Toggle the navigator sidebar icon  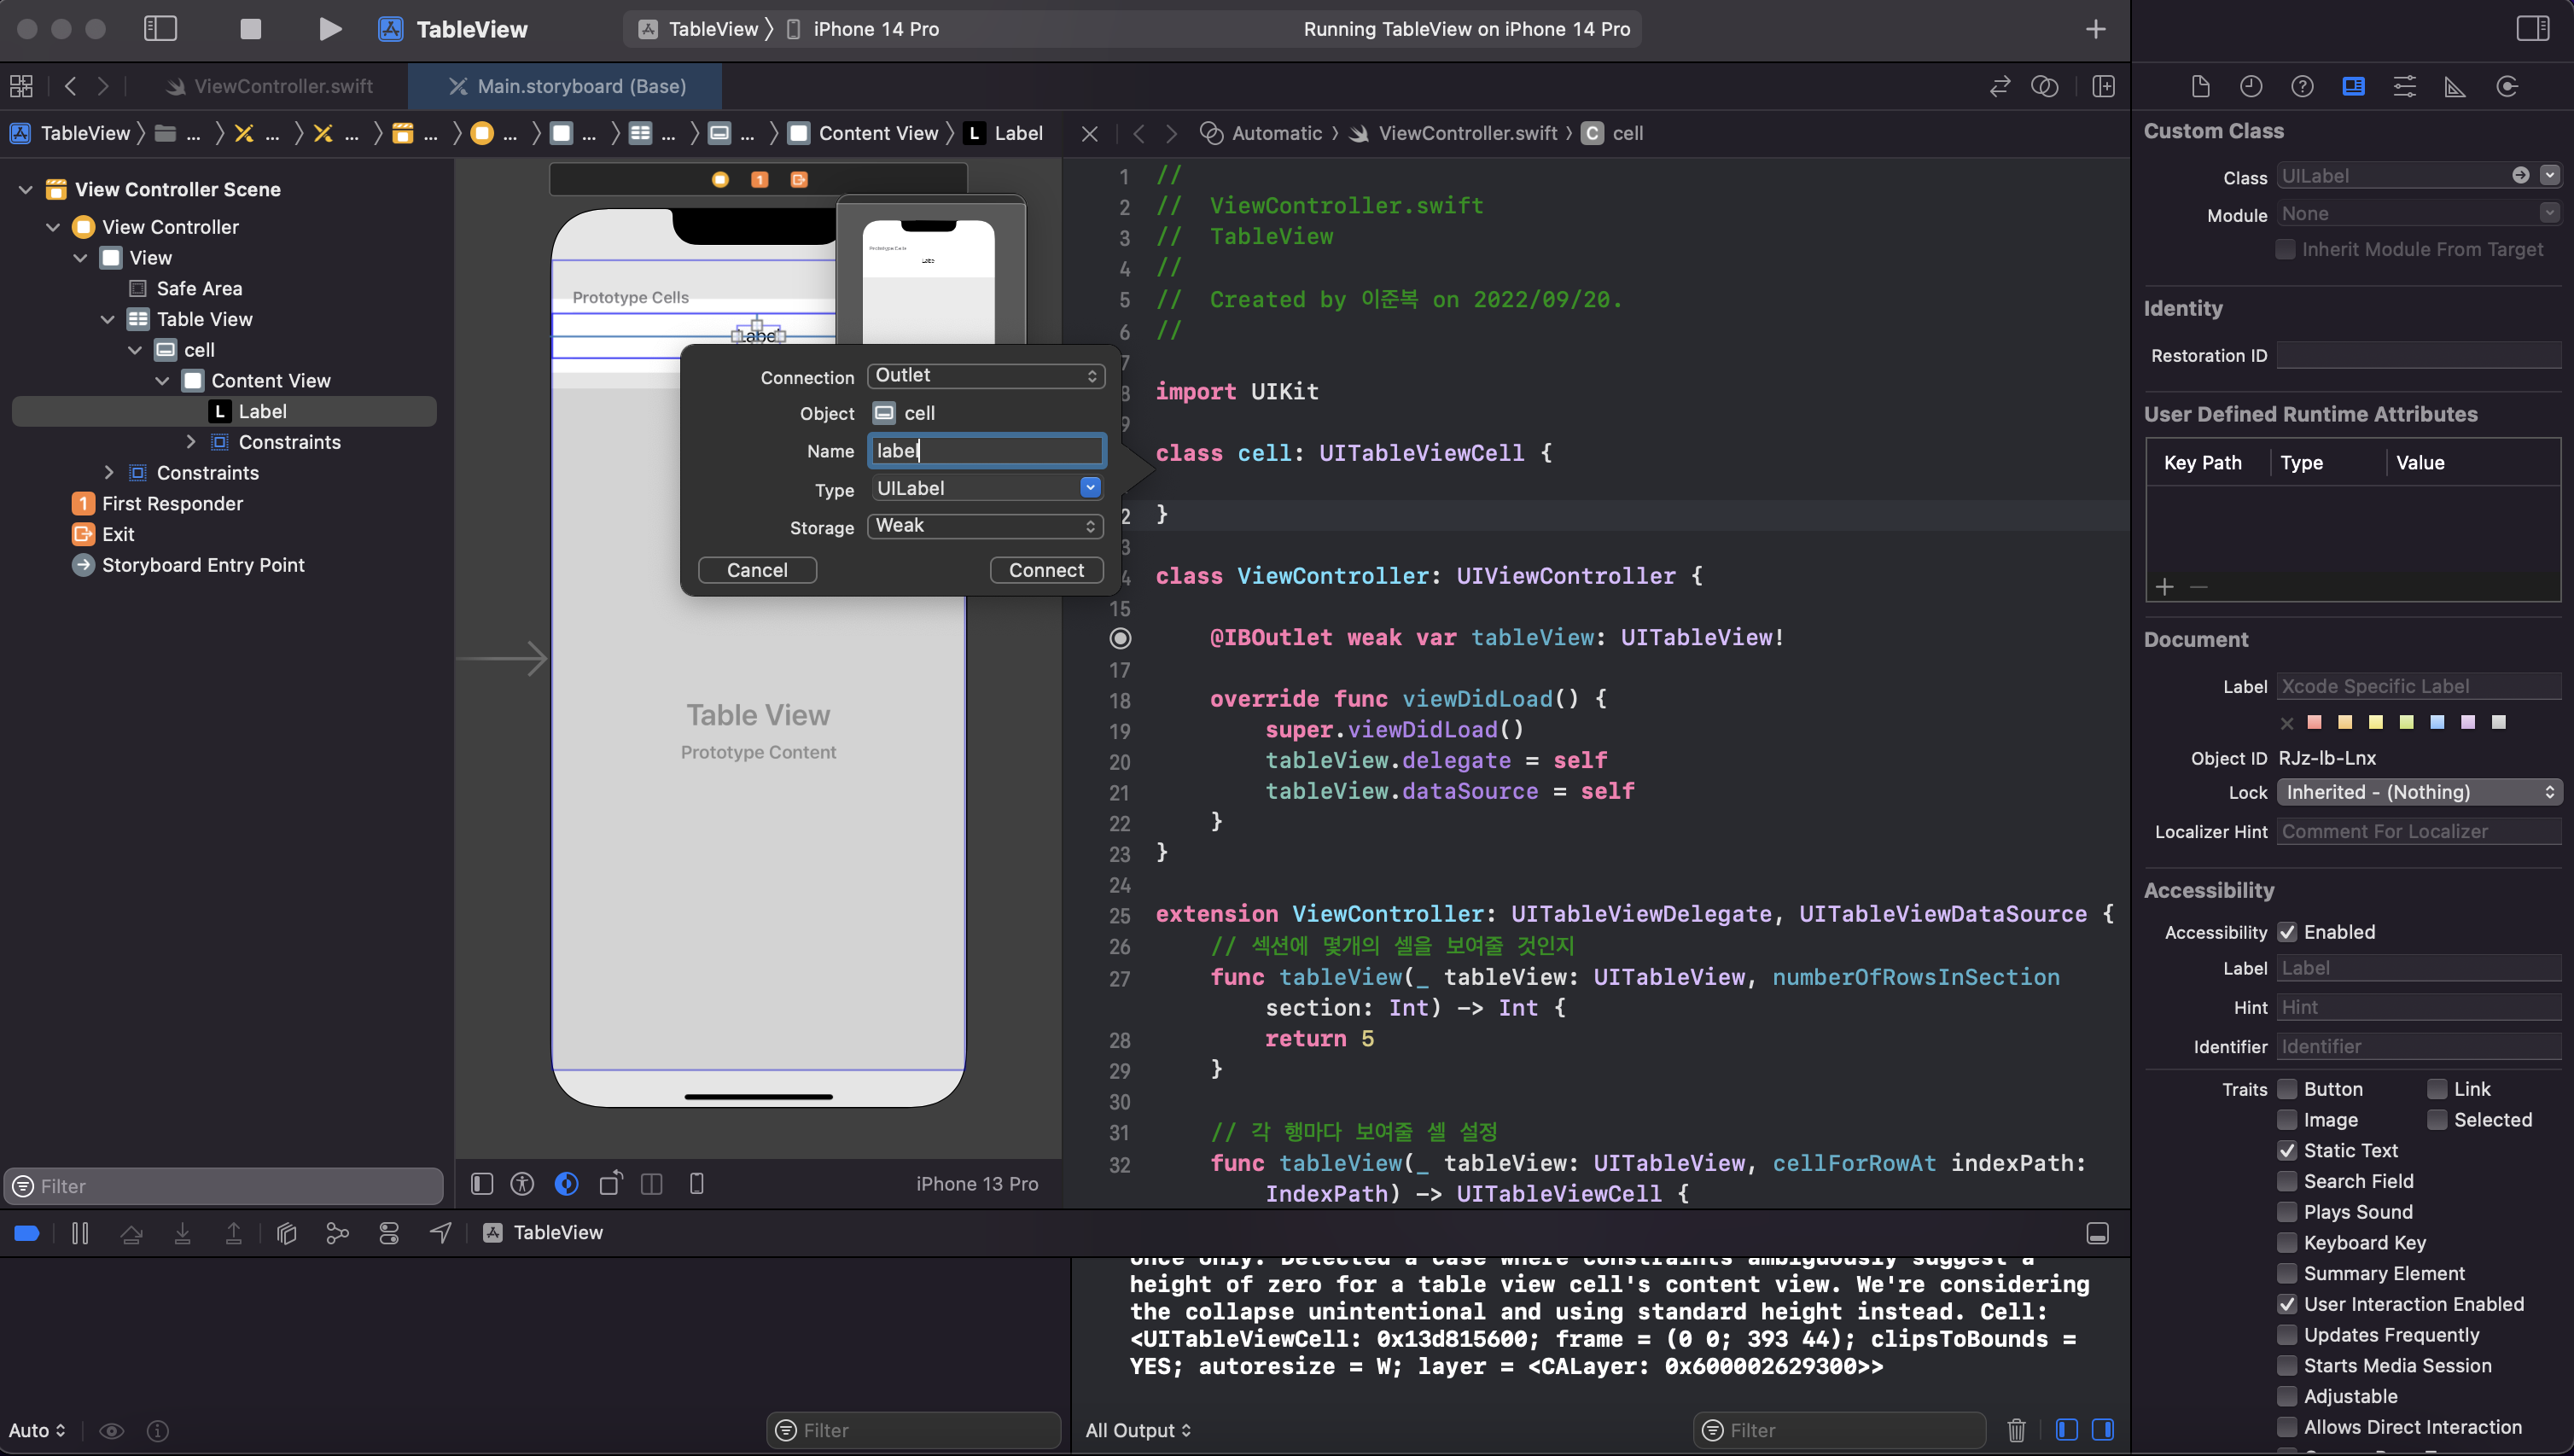pyautogui.click(x=160, y=29)
